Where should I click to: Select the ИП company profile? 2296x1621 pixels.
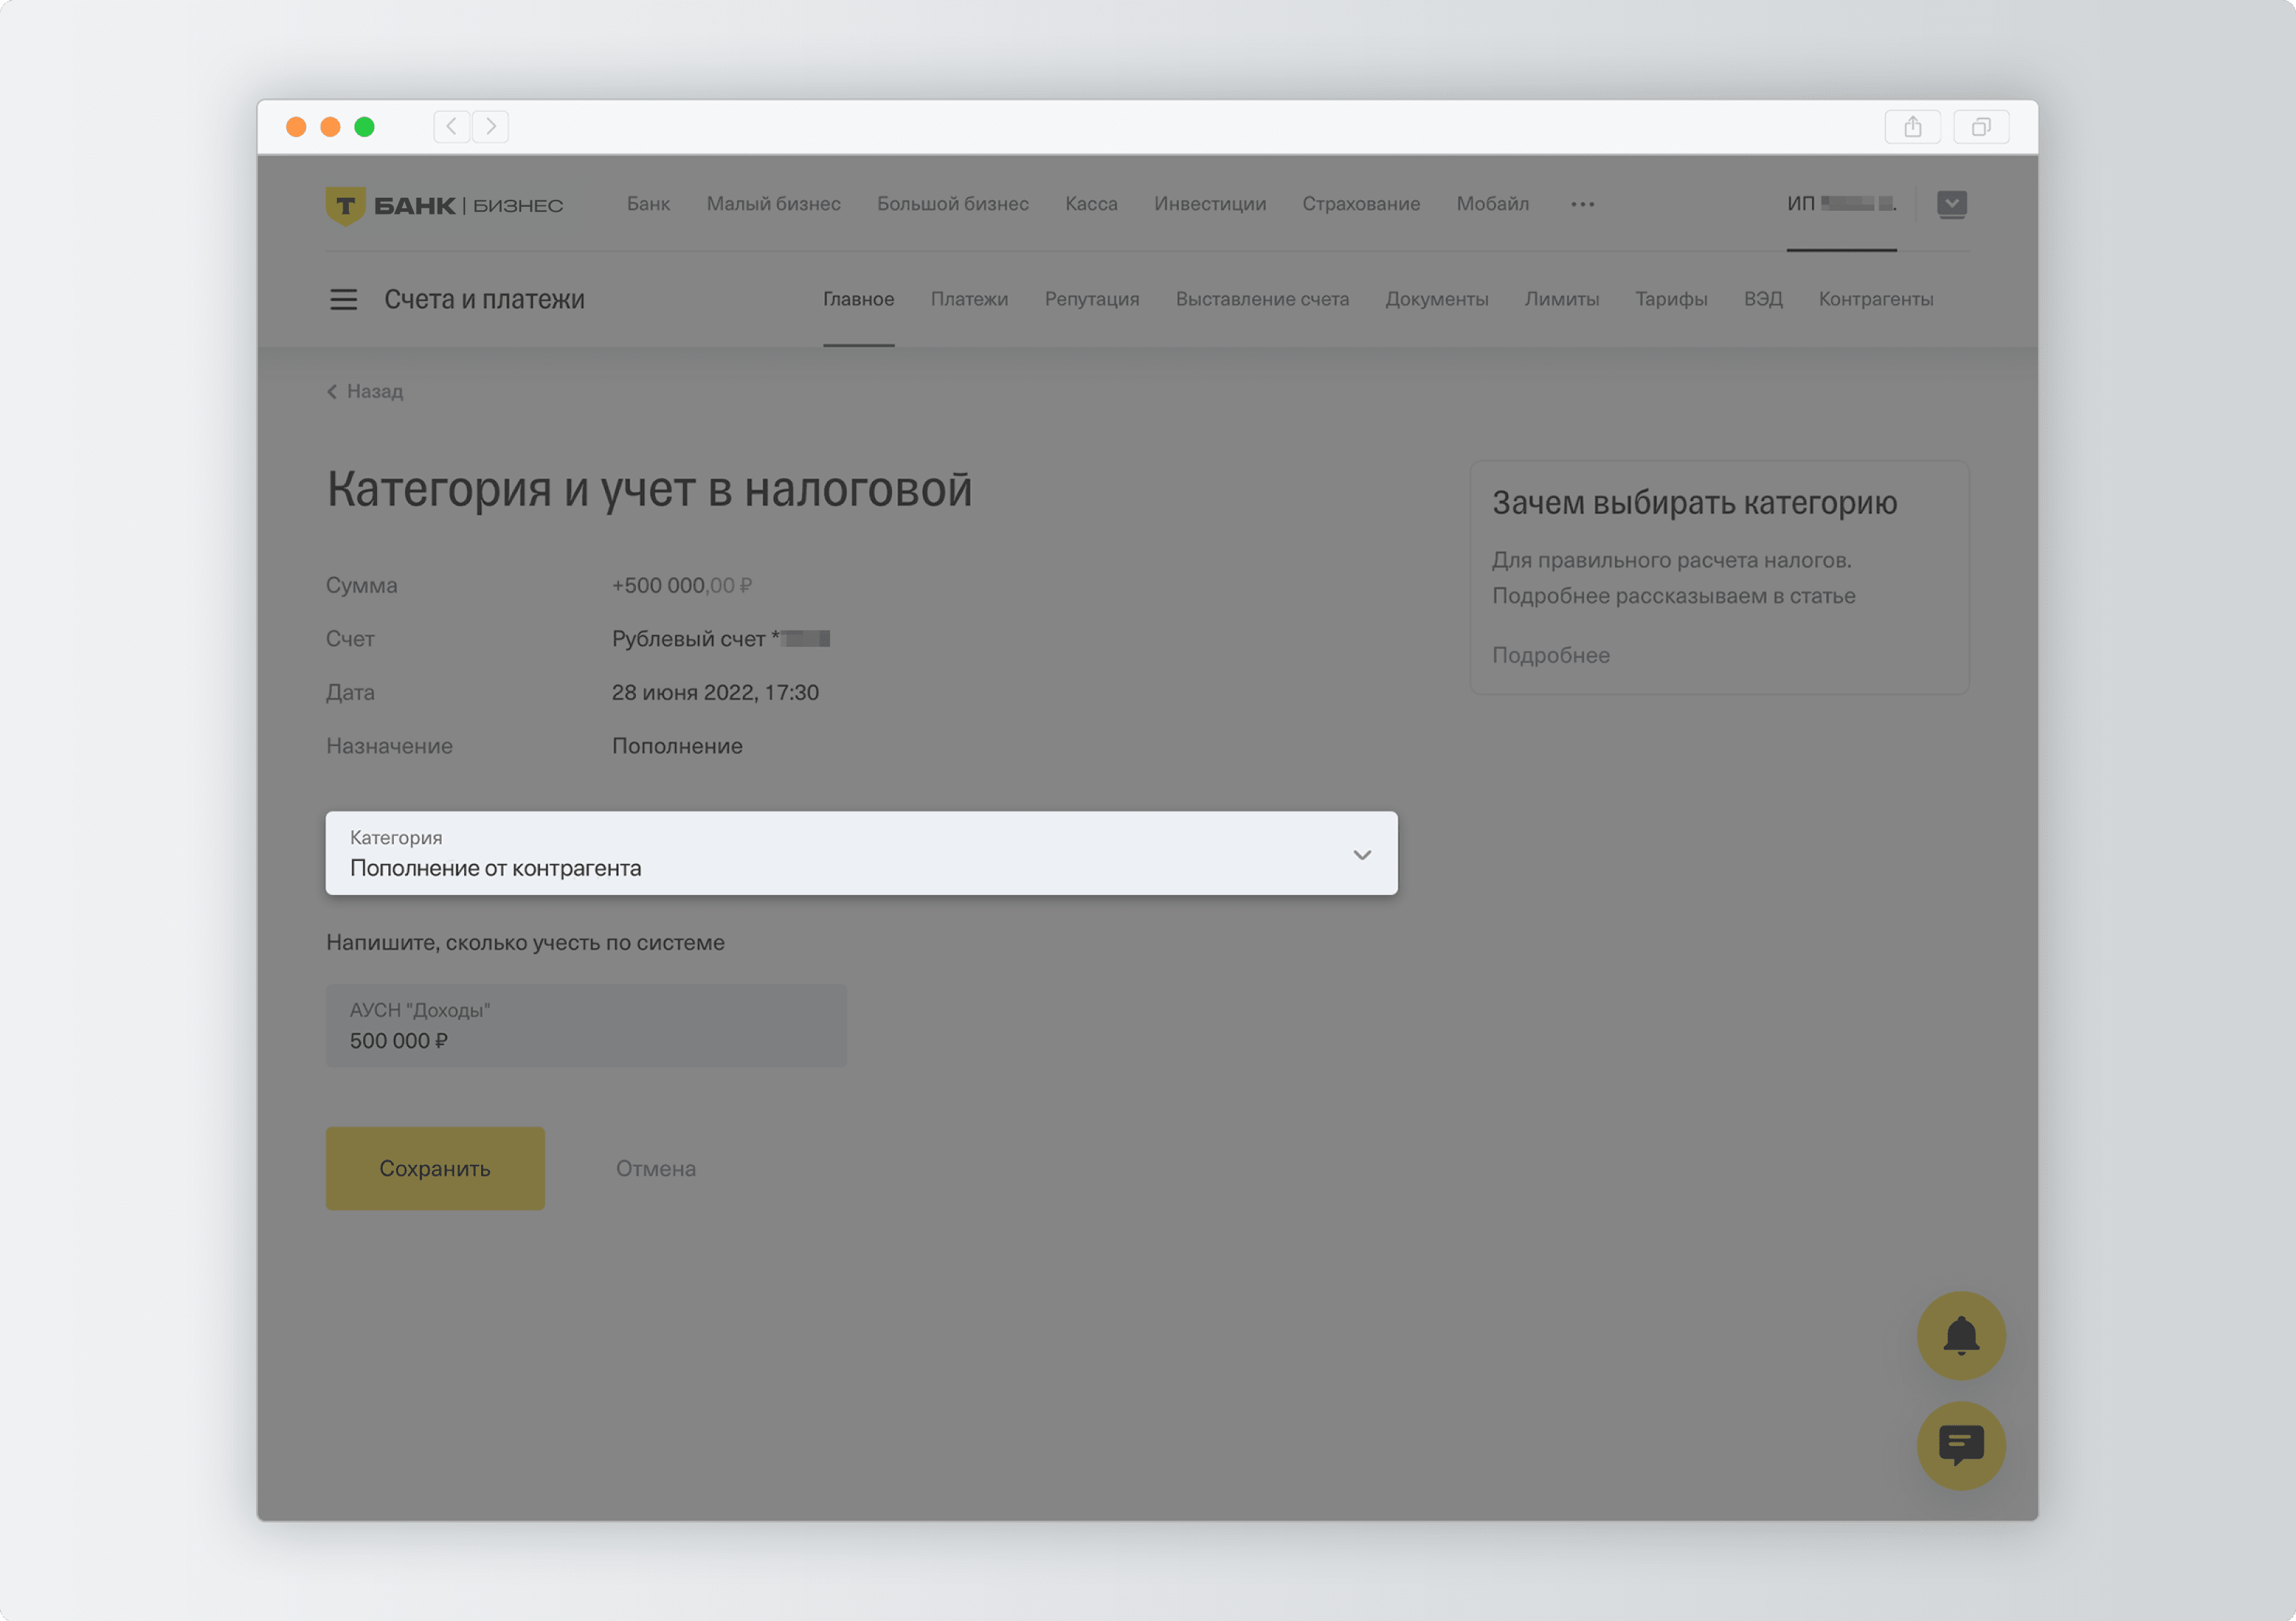click(1841, 204)
